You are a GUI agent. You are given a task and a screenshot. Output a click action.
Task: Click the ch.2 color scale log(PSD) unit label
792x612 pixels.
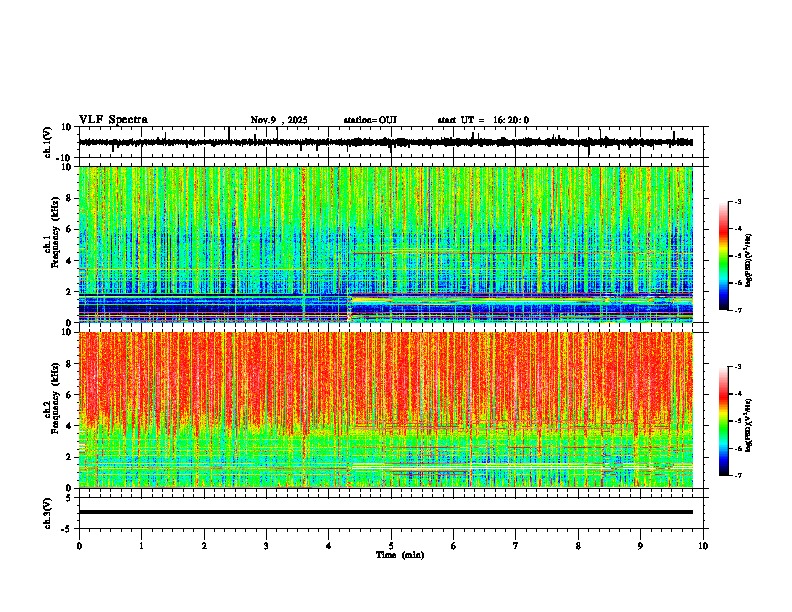[749, 425]
